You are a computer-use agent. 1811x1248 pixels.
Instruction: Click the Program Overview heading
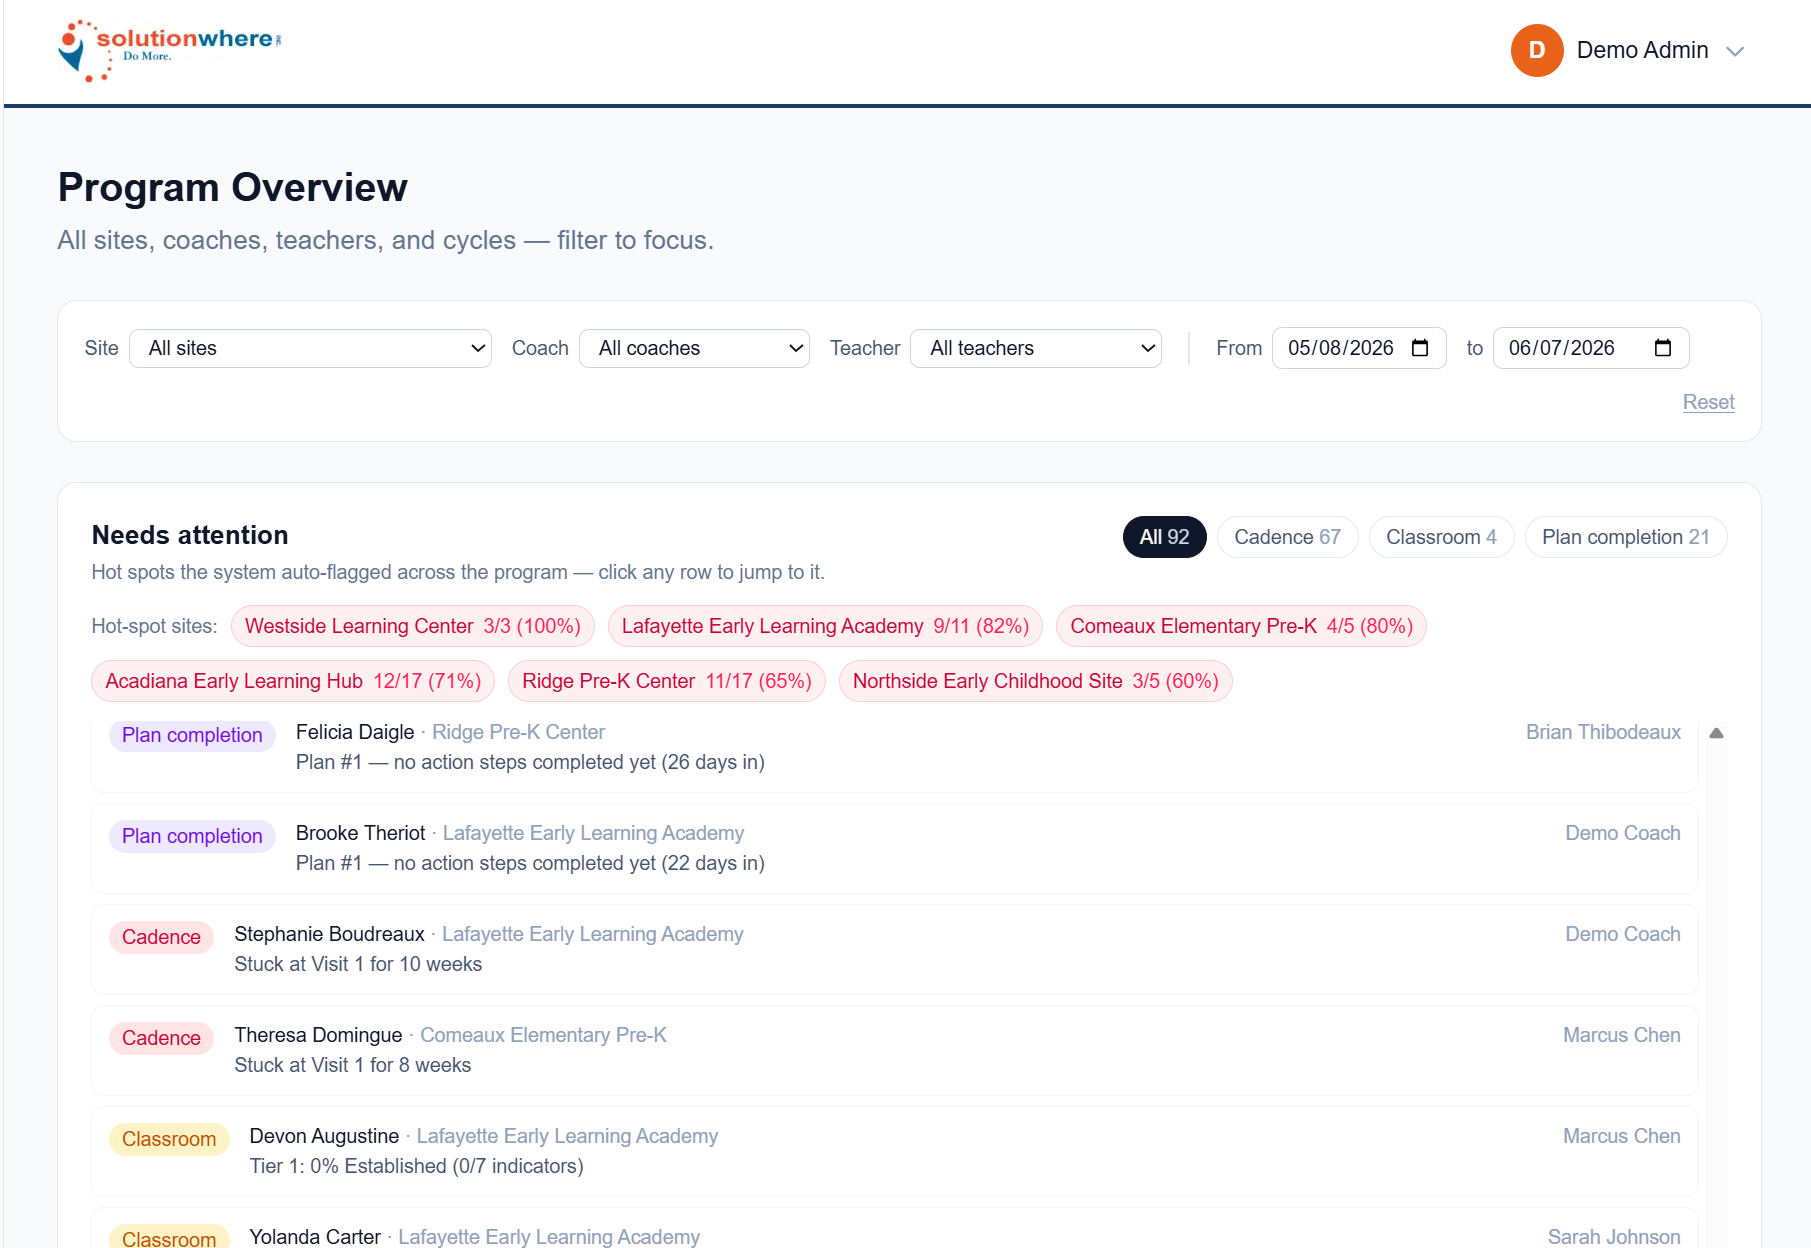[232, 187]
